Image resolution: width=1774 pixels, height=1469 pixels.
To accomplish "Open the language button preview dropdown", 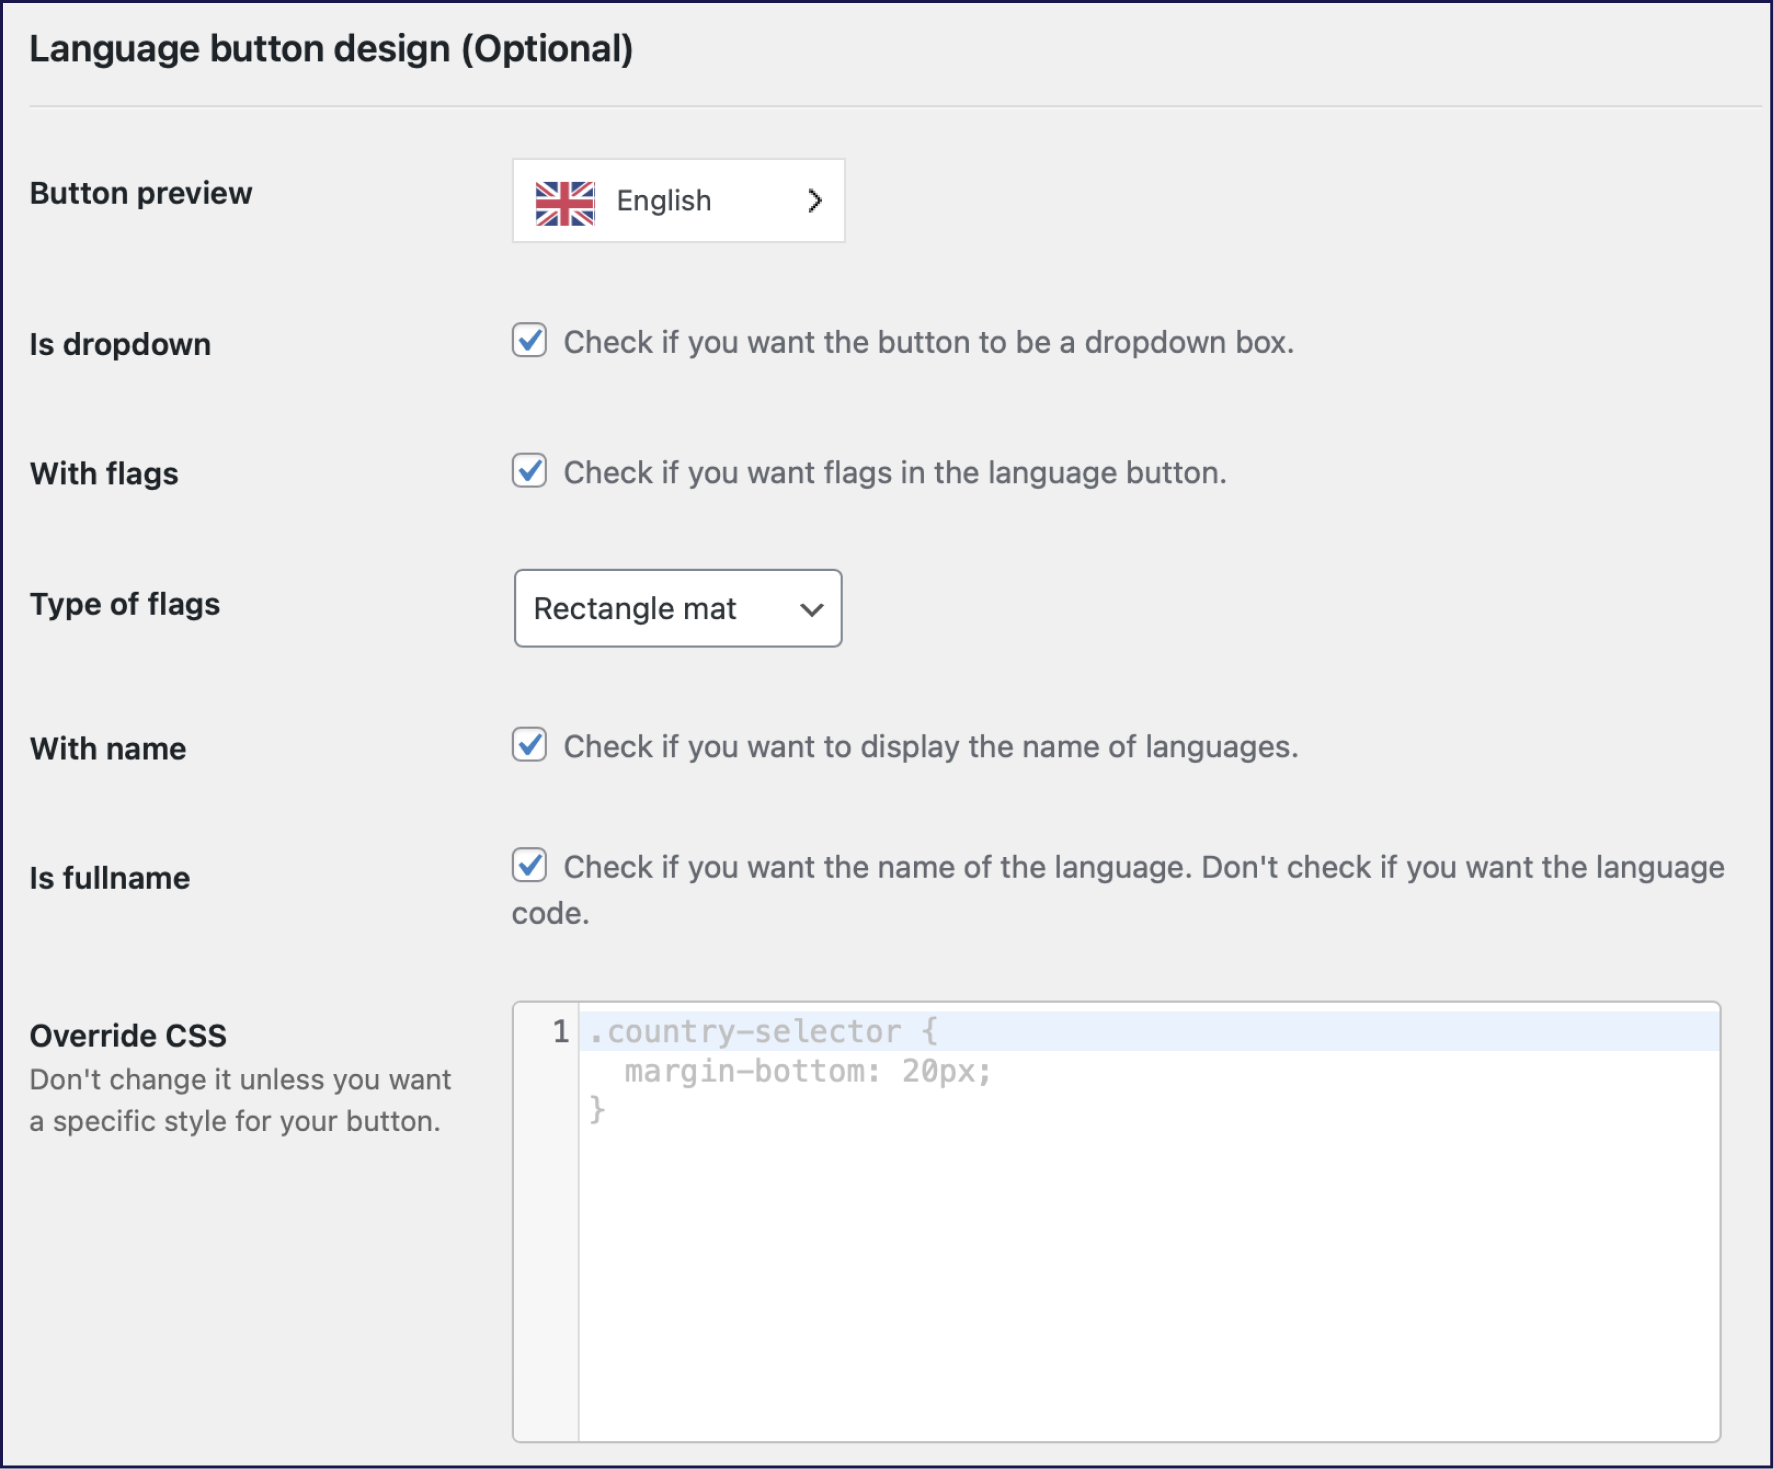I will pyautogui.click(x=678, y=200).
